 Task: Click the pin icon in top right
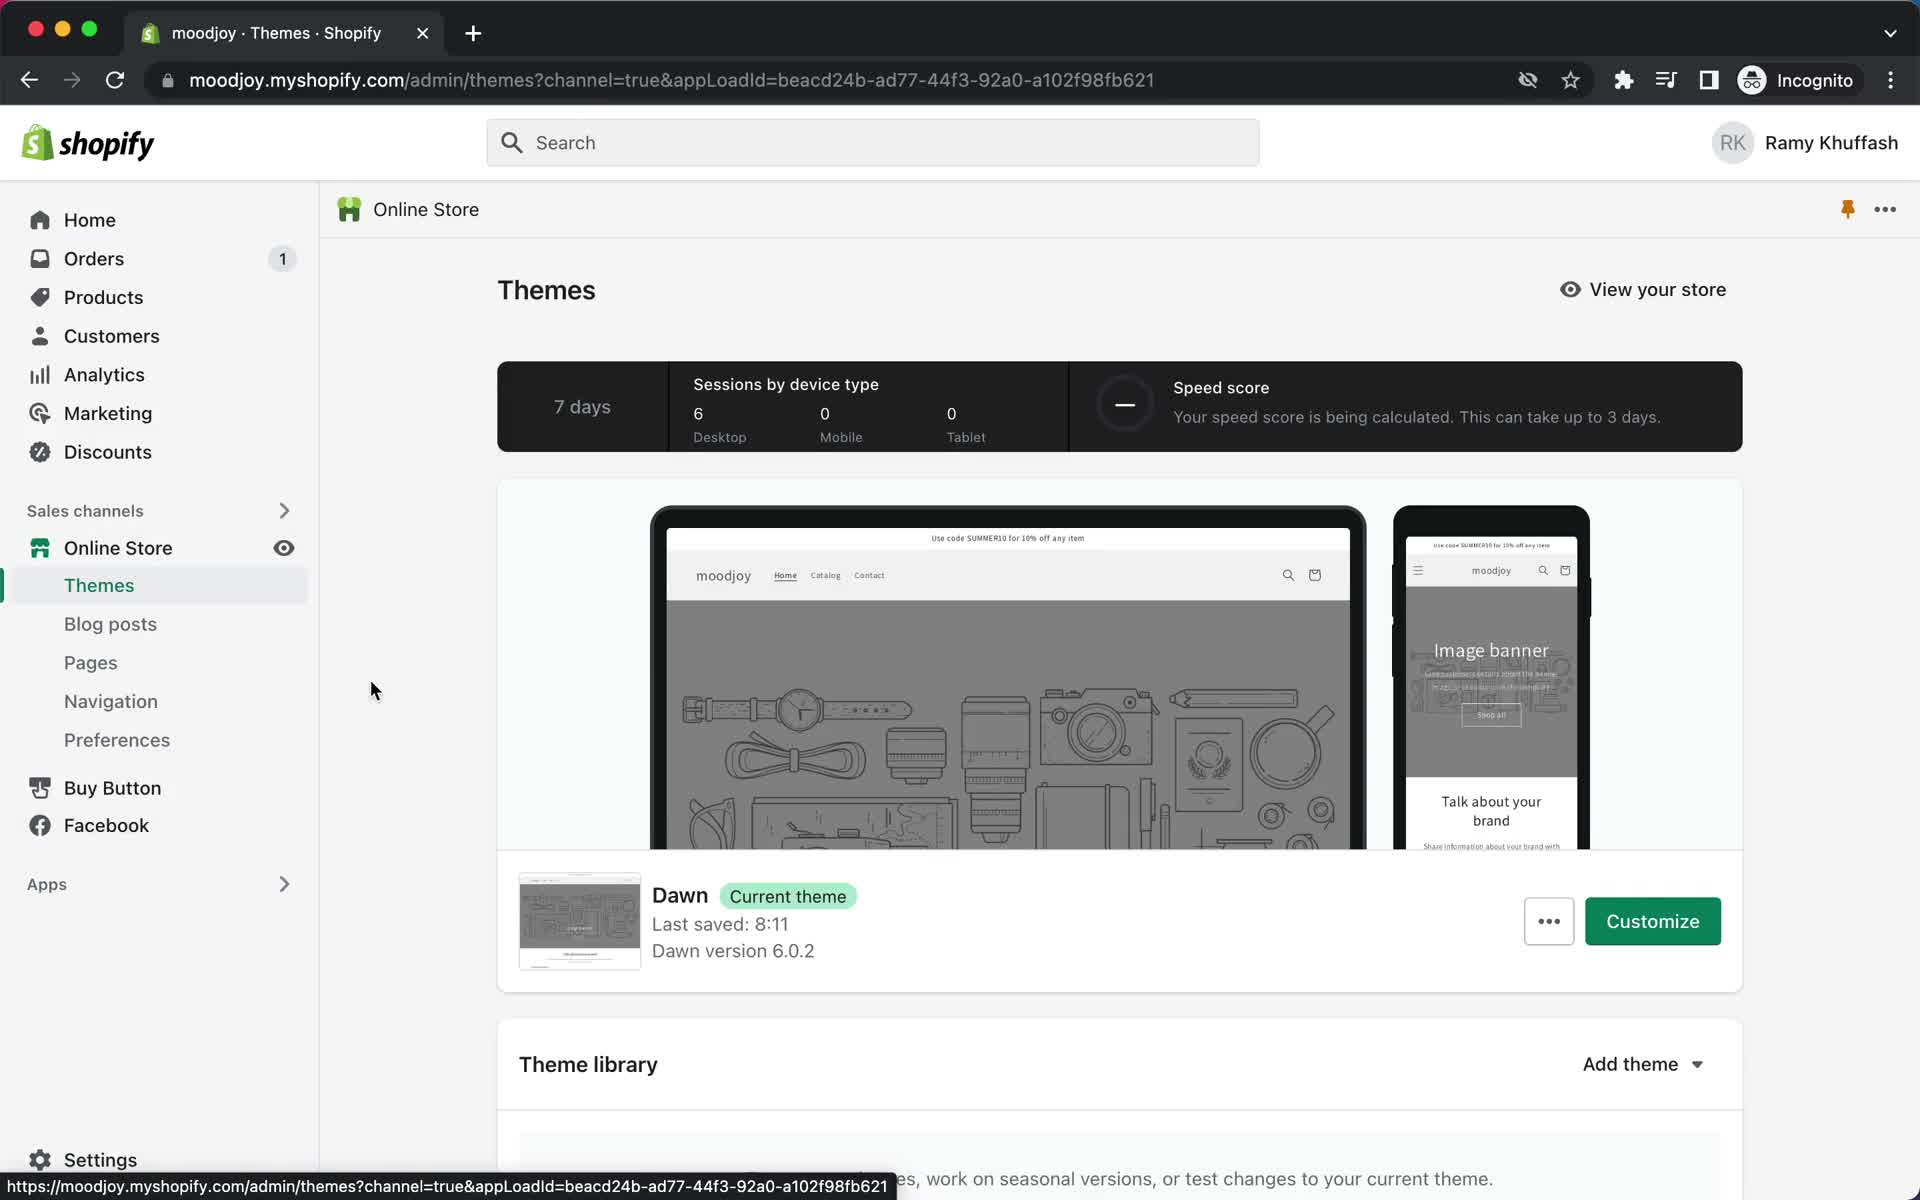coord(1848,207)
